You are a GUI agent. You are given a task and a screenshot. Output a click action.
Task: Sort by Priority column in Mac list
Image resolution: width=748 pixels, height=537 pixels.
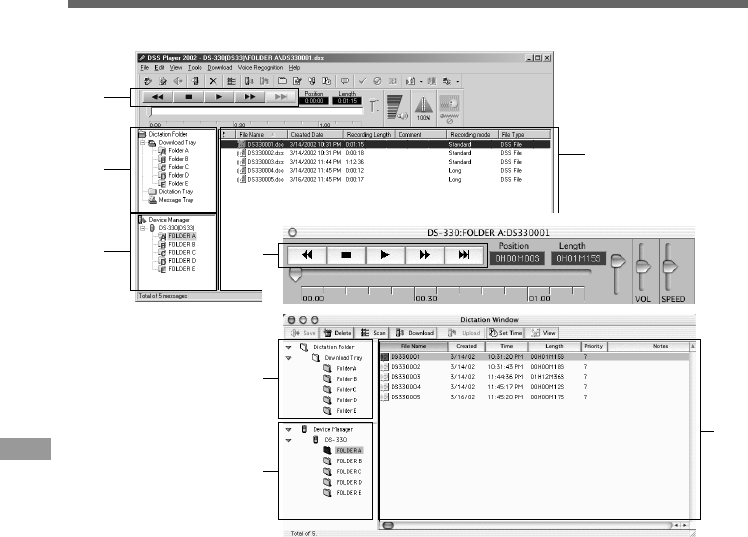click(x=593, y=346)
